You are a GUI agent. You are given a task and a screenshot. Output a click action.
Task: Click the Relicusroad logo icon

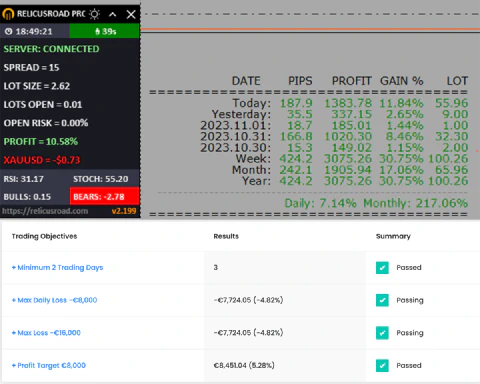point(8,14)
